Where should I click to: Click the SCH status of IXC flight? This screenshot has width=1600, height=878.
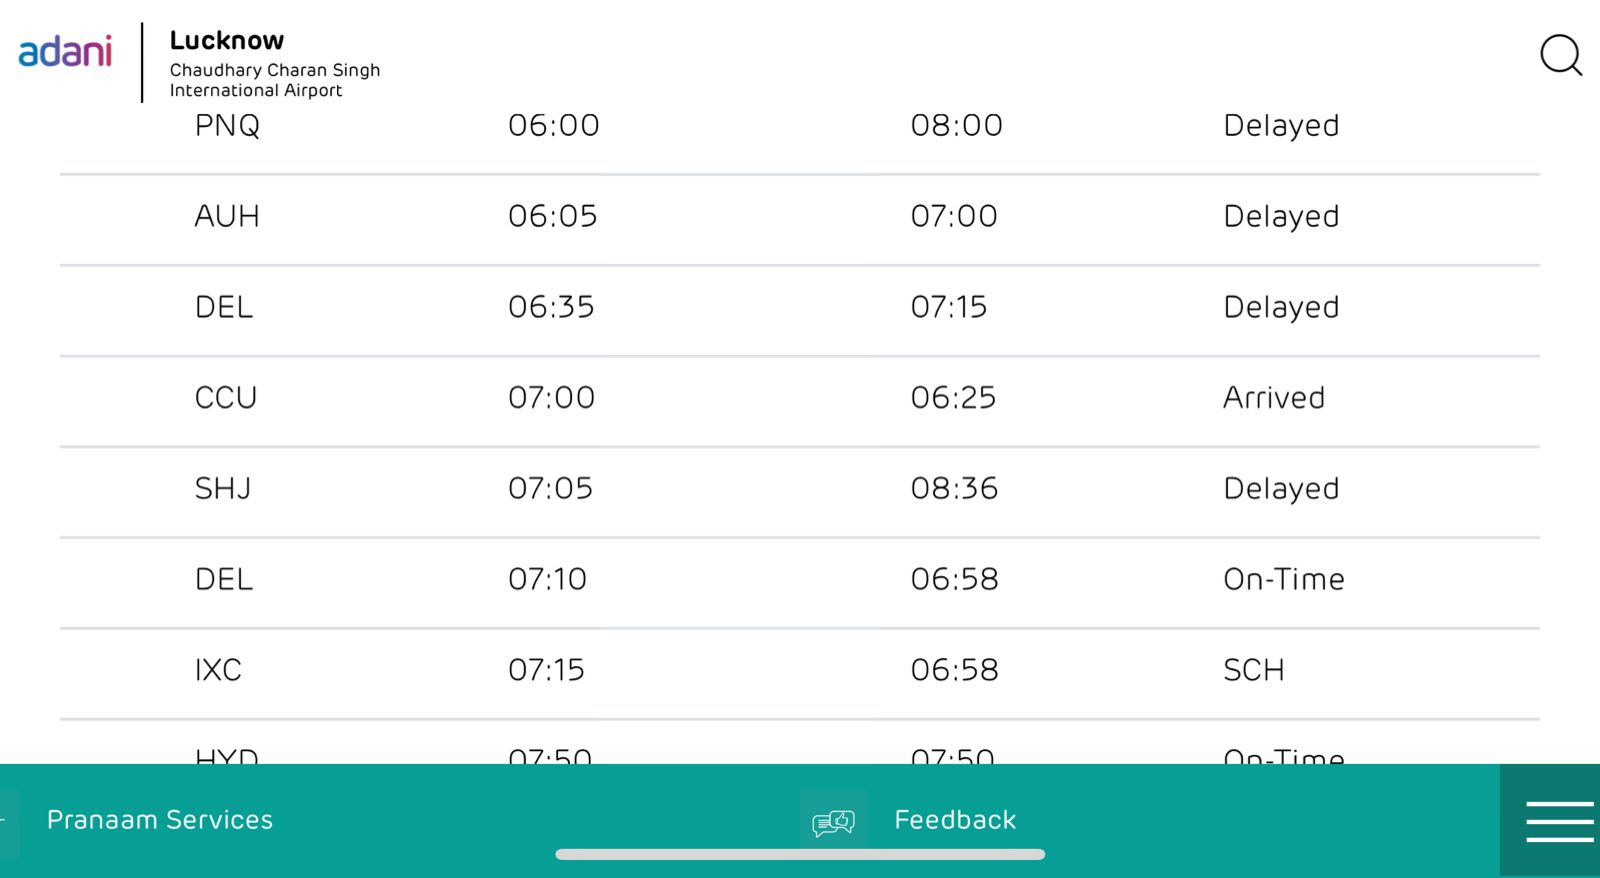1253,670
